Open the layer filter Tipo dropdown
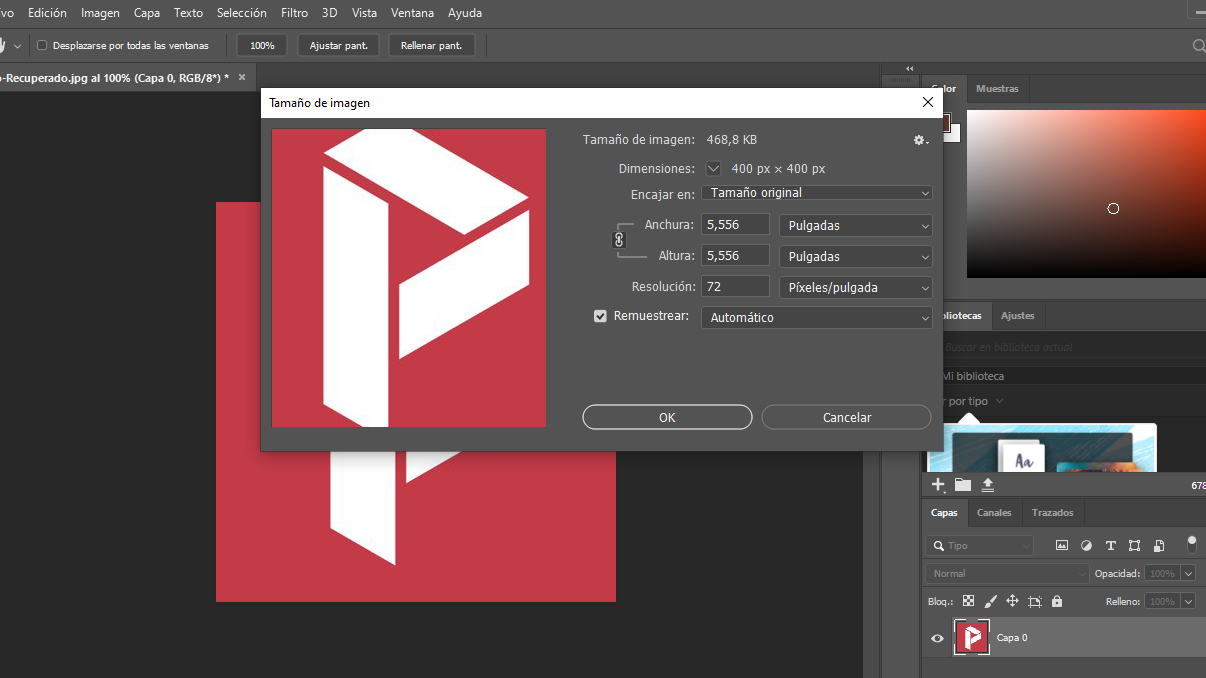The image size is (1206, 678). (979, 546)
